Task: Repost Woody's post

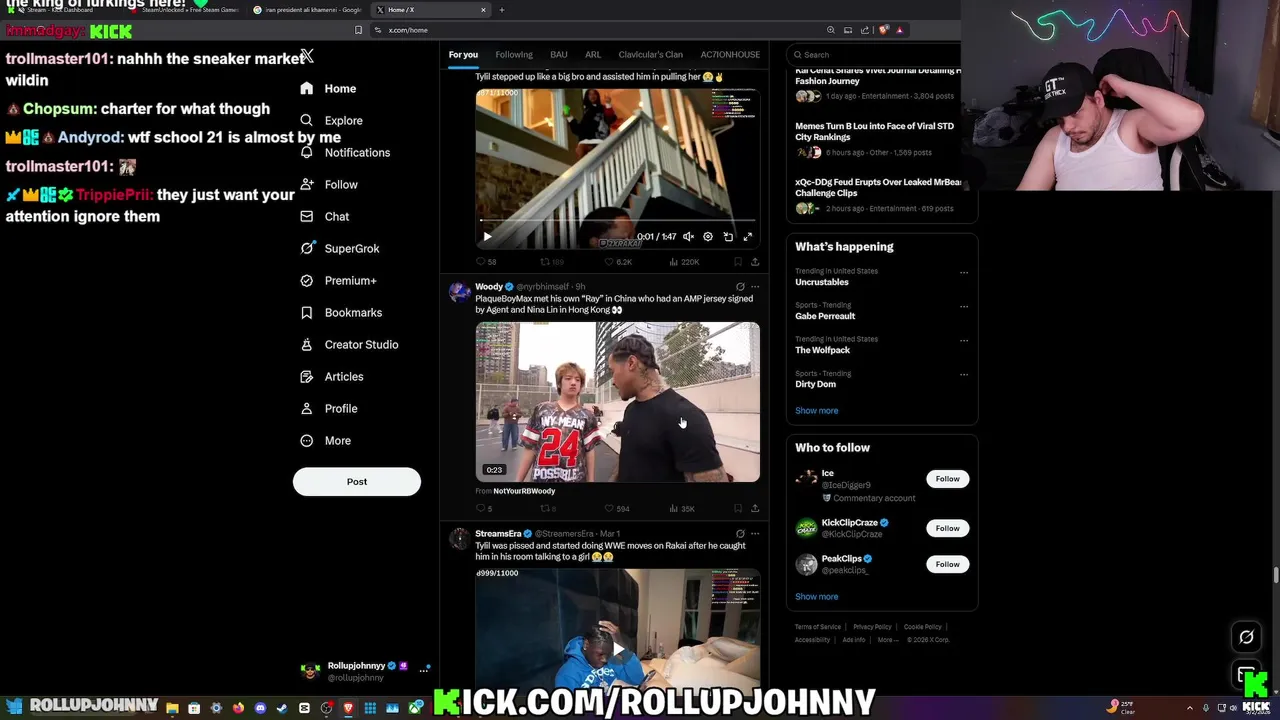Action: (x=548, y=509)
